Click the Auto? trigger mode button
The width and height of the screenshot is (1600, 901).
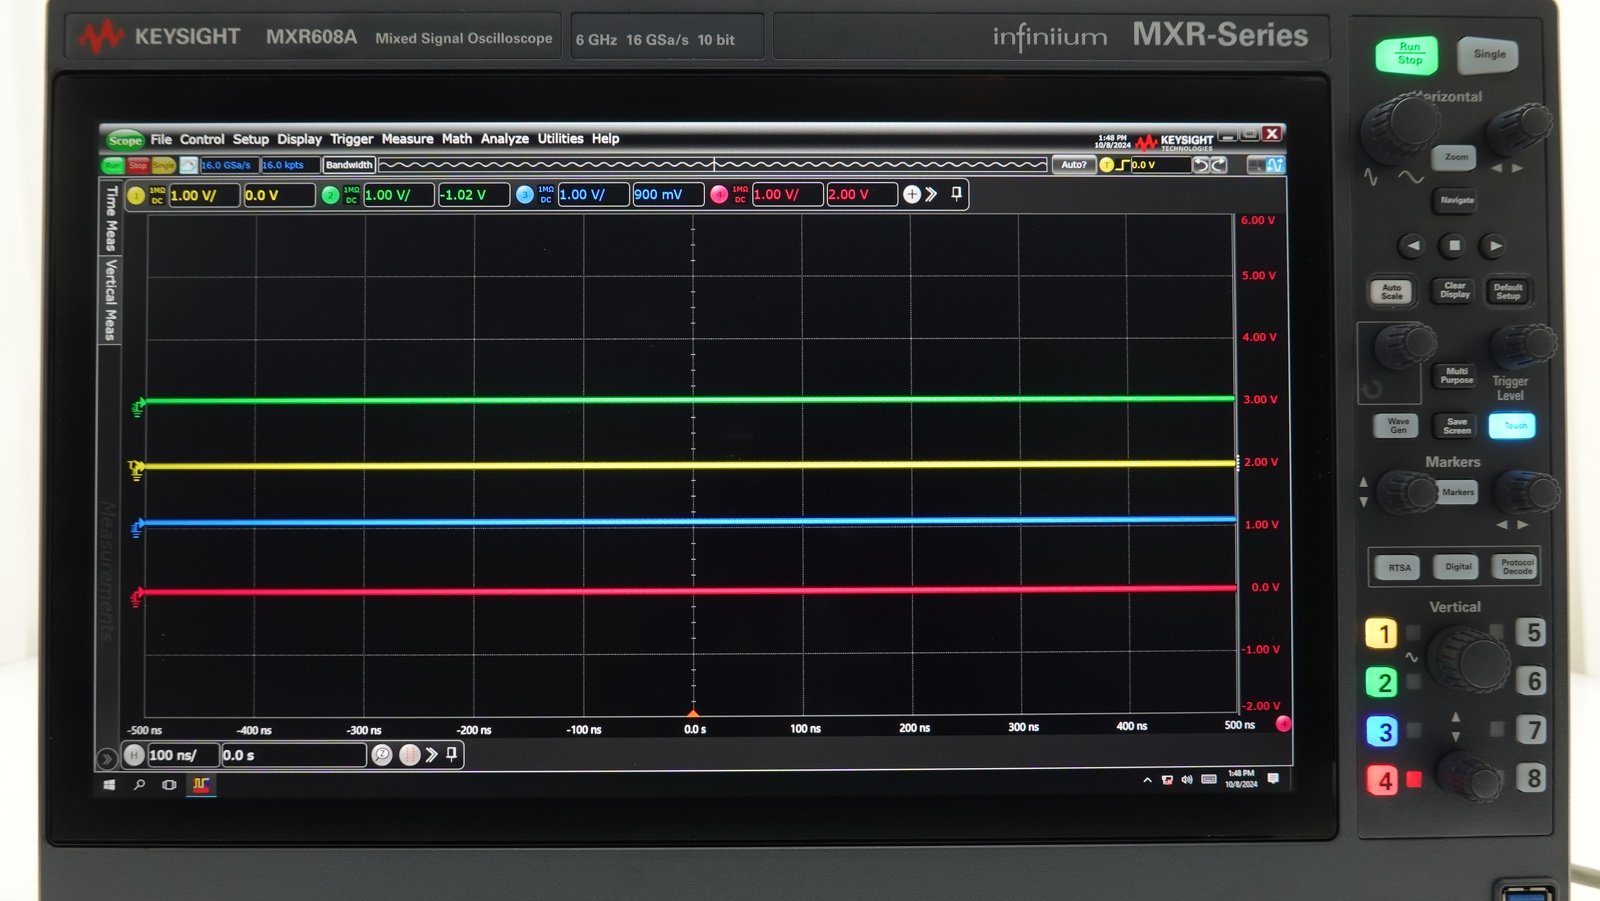(1074, 165)
